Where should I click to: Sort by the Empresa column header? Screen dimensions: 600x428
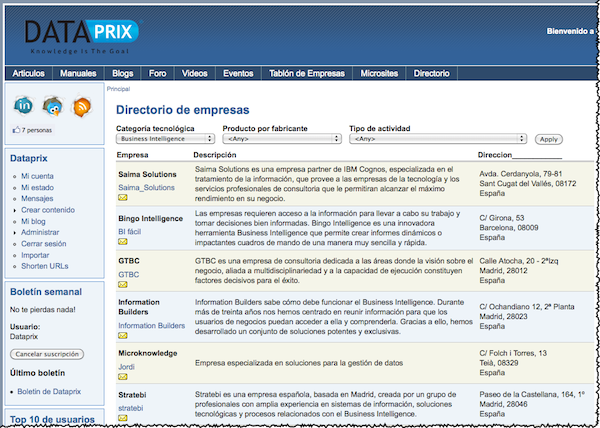pos(132,155)
